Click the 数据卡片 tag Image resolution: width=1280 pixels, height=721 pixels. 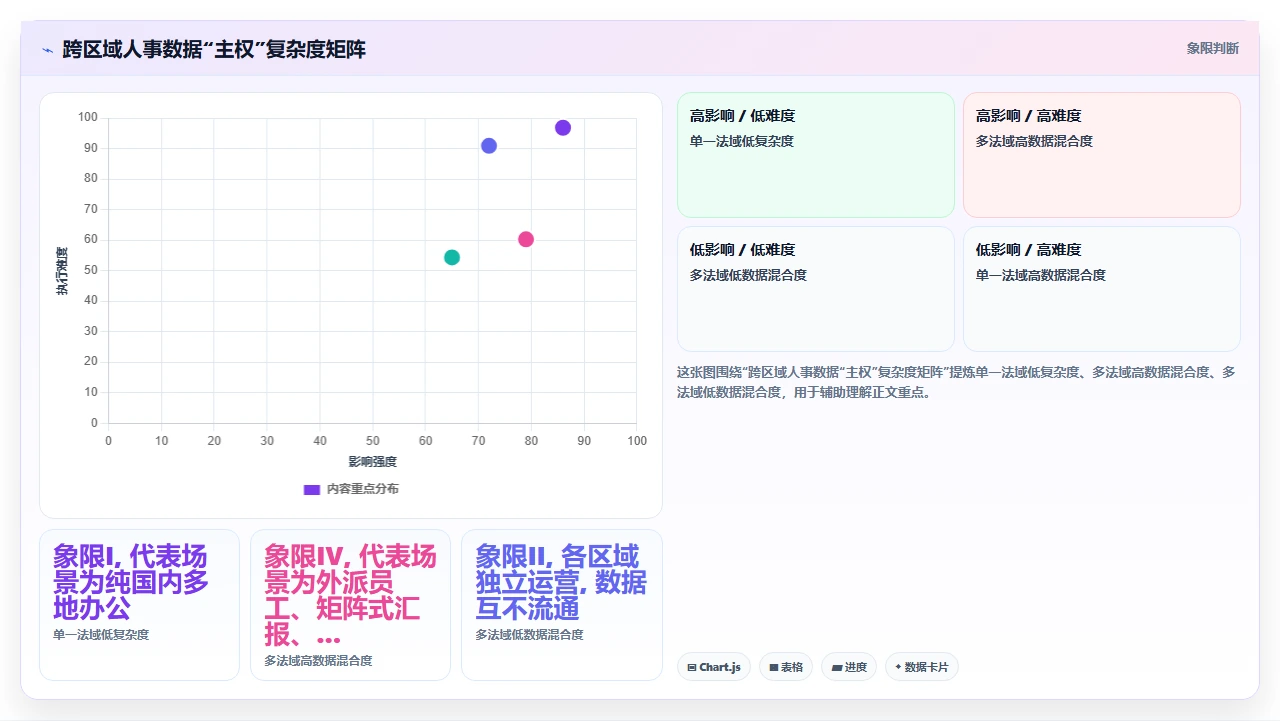[x=922, y=667]
